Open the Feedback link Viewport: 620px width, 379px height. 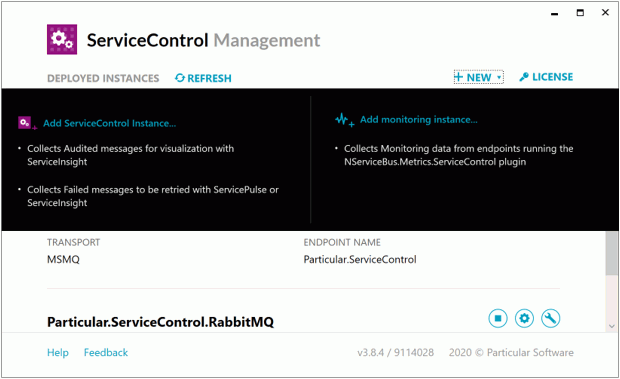tap(106, 352)
